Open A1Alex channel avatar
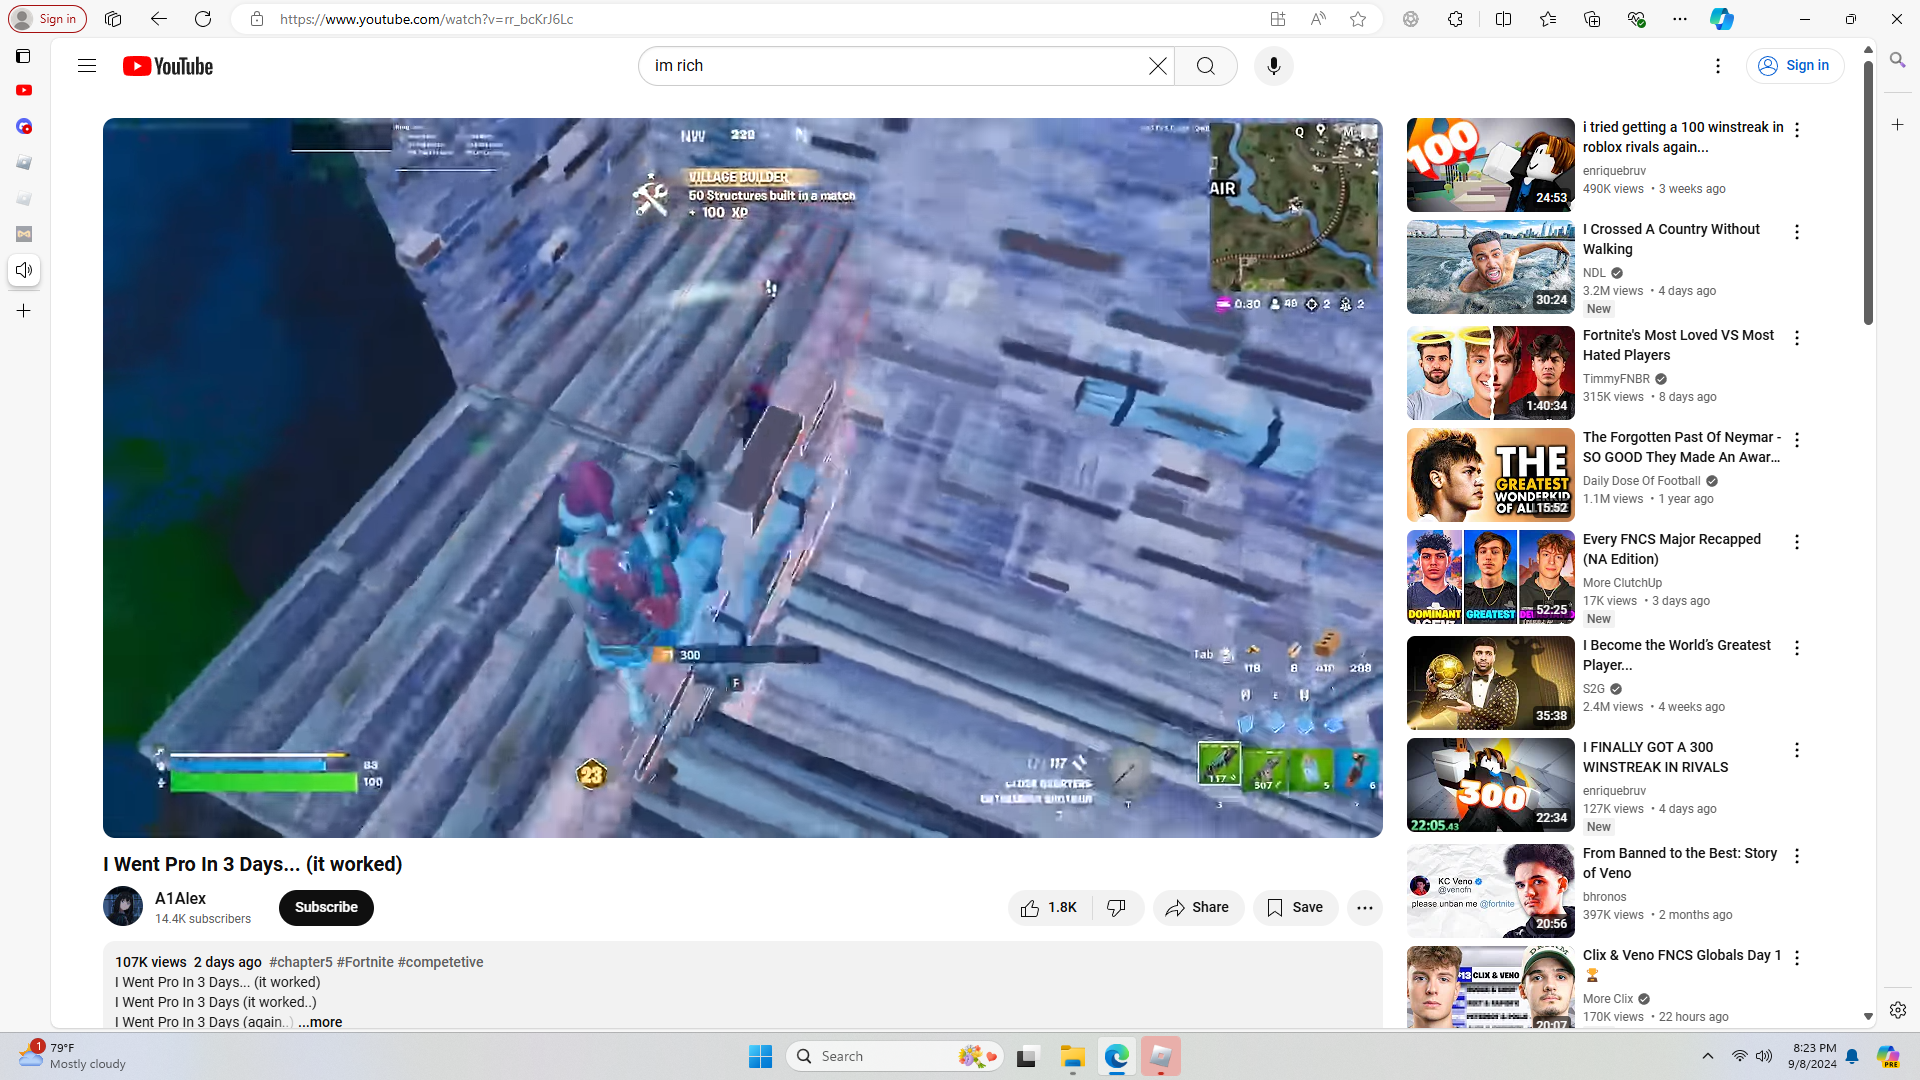Screen dimensions: 1920x1080 [123, 907]
